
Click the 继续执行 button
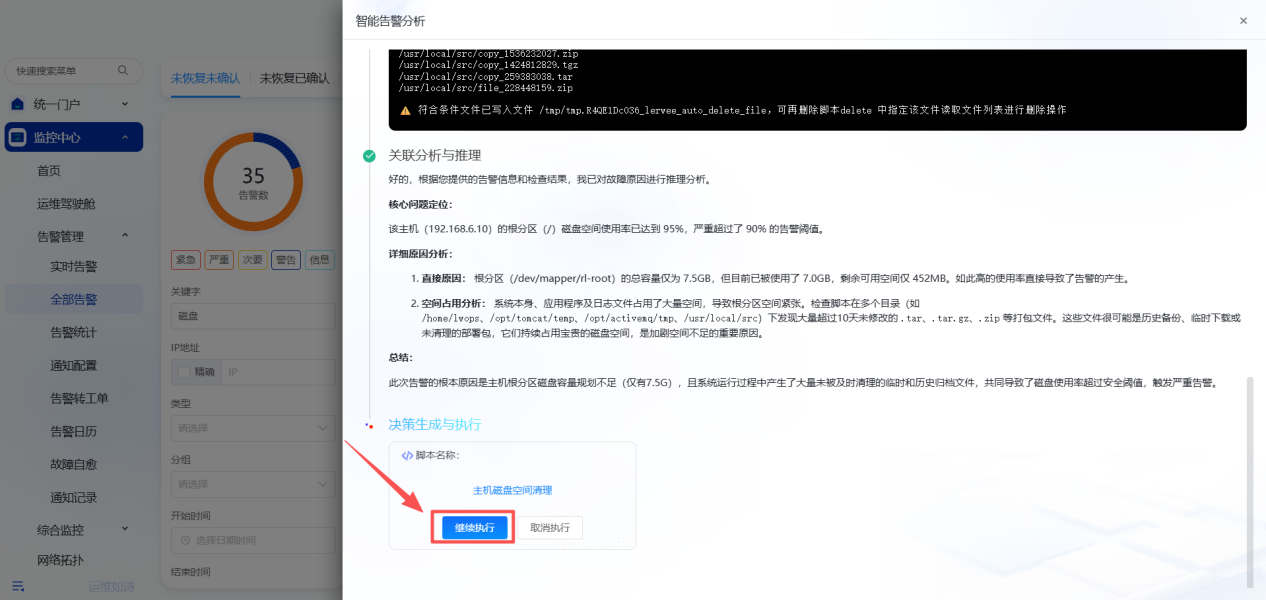[x=475, y=528]
